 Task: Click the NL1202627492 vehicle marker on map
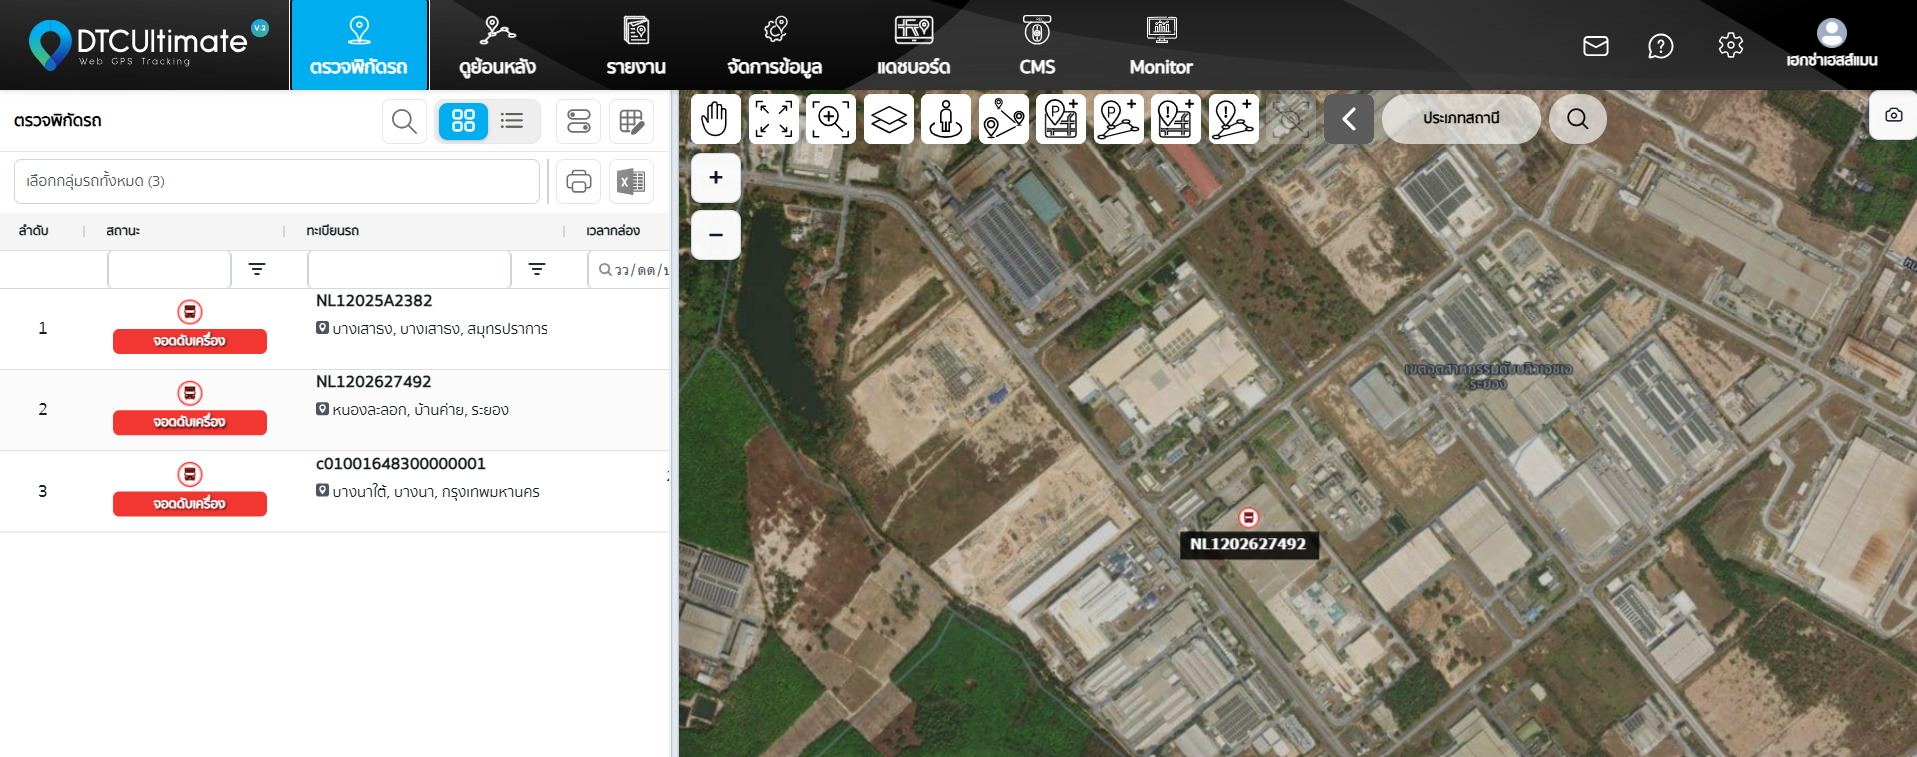pyautogui.click(x=1249, y=517)
